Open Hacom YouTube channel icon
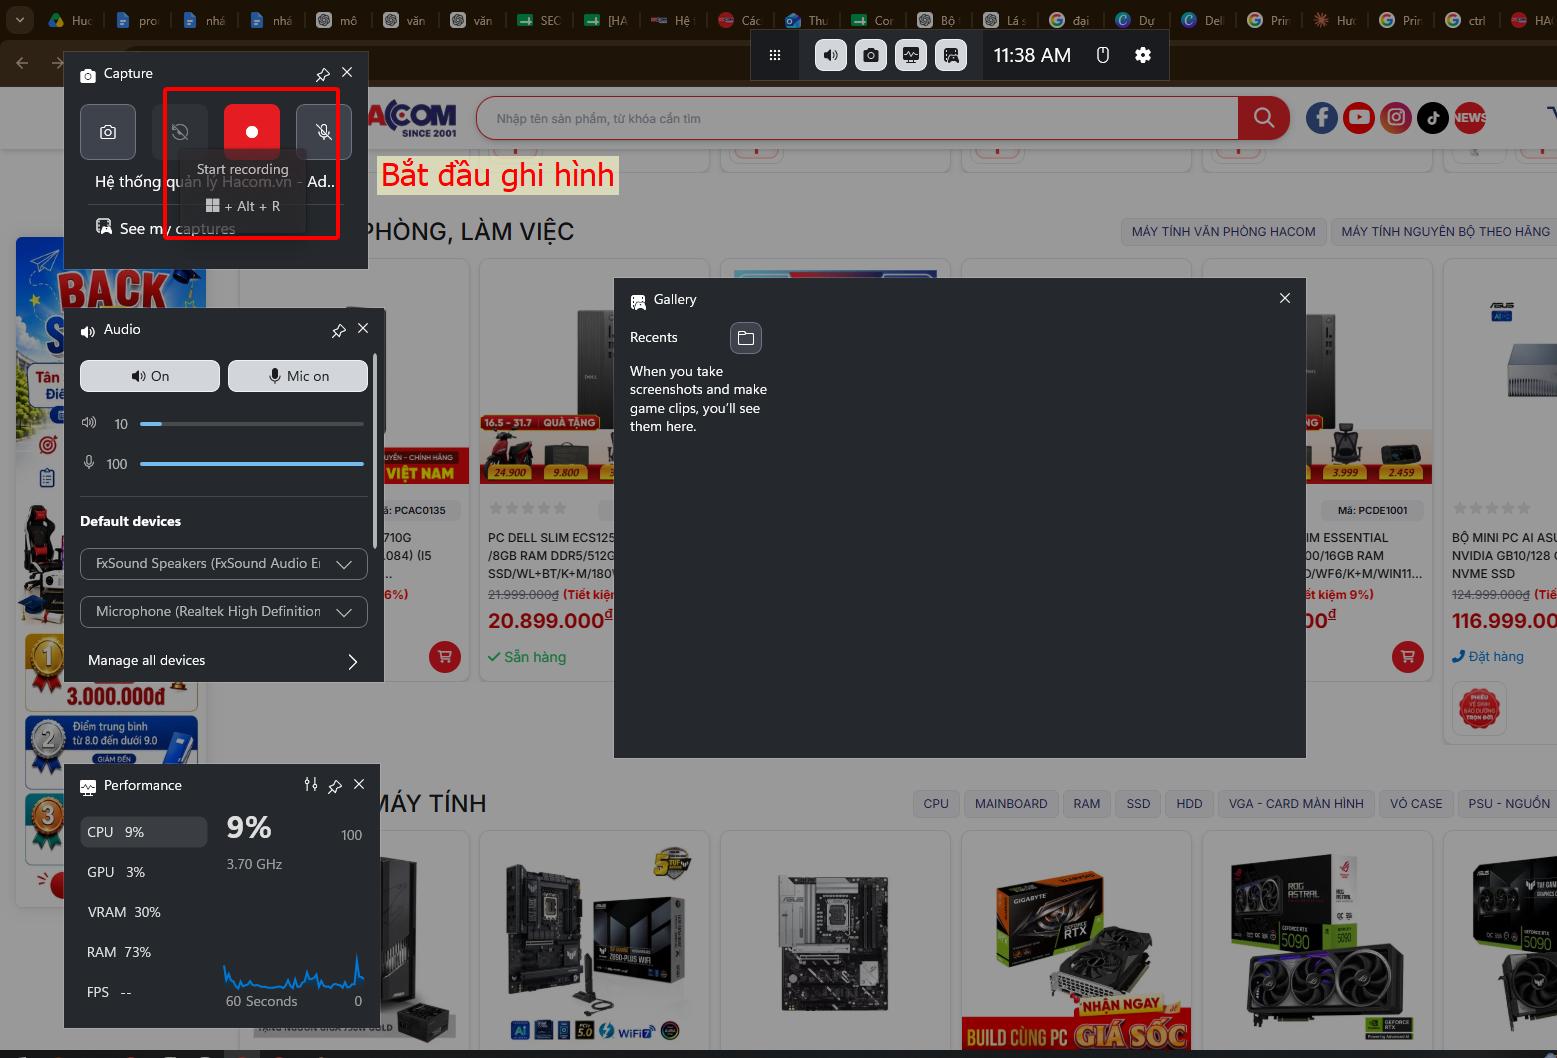Screen dimensions: 1557x1058 coord(1359,118)
